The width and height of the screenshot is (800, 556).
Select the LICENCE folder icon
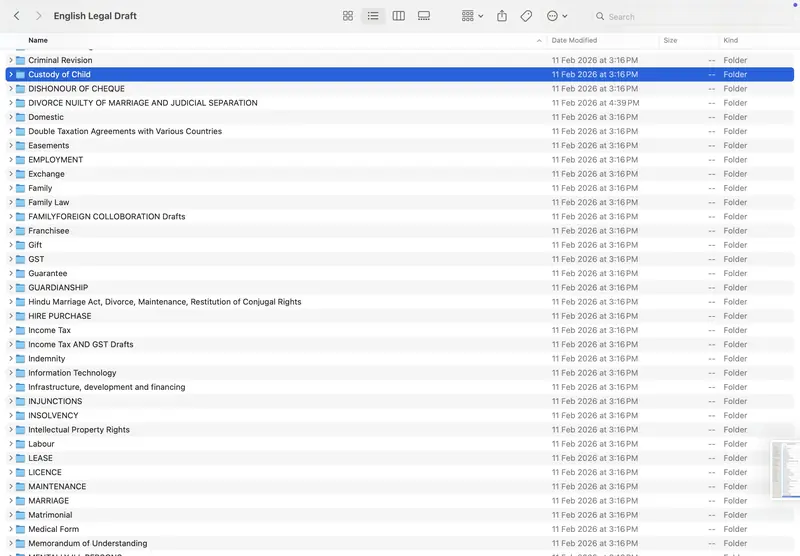pyautogui.click(x=20, y=472)
